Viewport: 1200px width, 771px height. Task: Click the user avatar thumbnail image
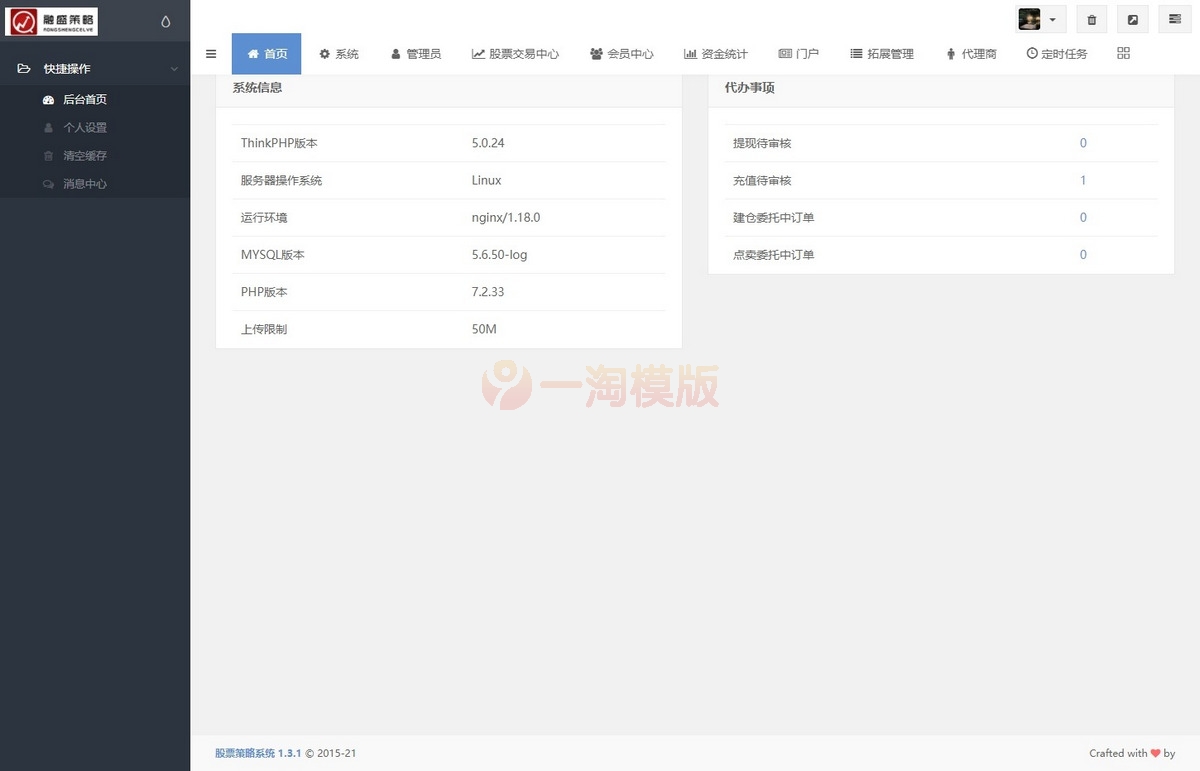[1029, 19]
